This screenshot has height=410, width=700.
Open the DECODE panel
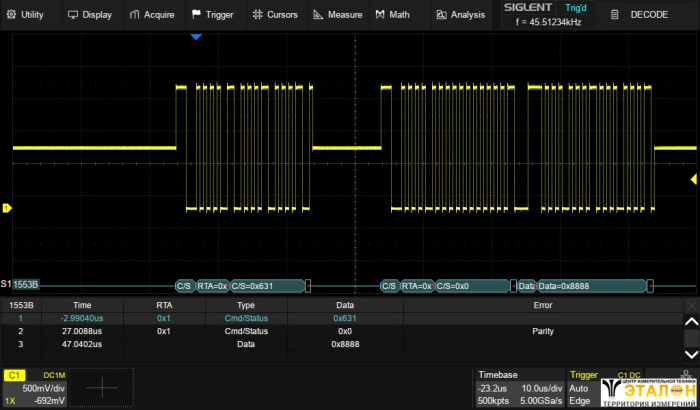click(x=647, y=15)
